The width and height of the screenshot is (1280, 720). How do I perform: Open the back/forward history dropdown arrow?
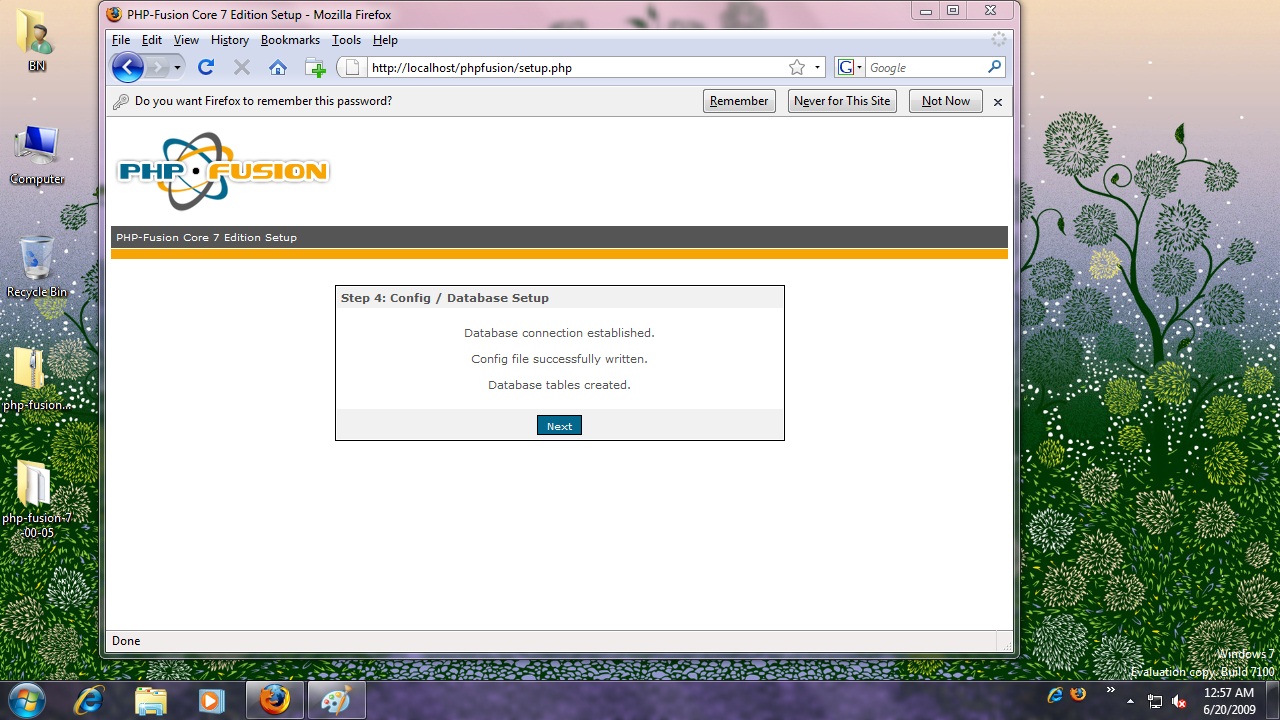[177, 67]
